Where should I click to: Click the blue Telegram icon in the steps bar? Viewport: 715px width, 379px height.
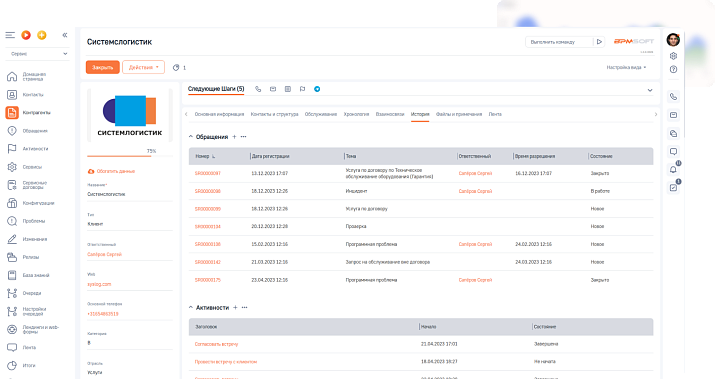[x=317, y=89]
